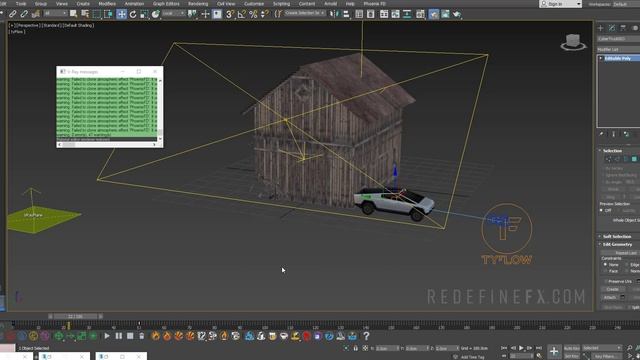Activate the Select and Place tool
The width and height of the screenshot is (640, 360).
coord(156,14)
